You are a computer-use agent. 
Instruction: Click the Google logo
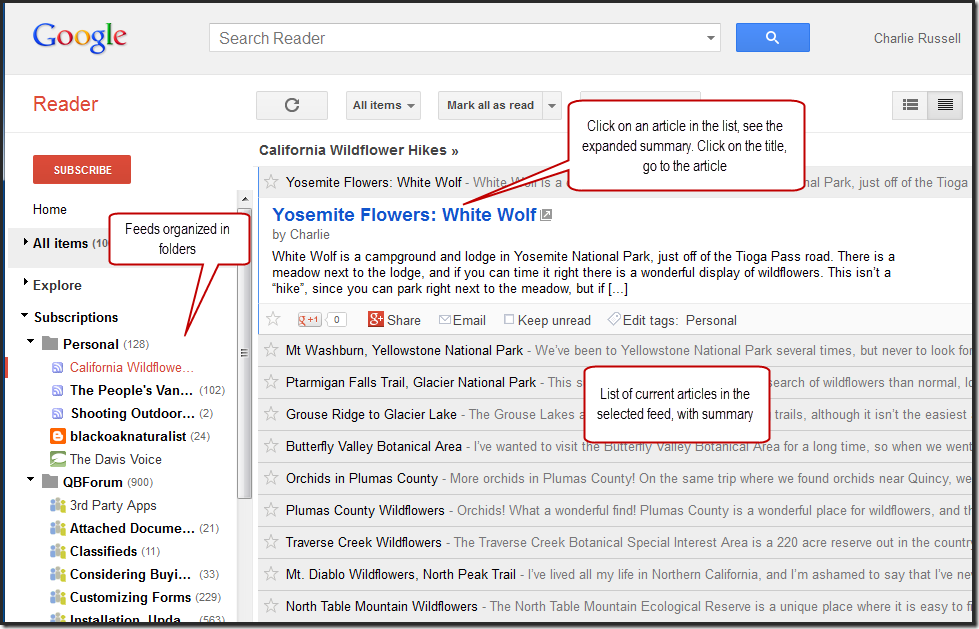pos(80,37)
